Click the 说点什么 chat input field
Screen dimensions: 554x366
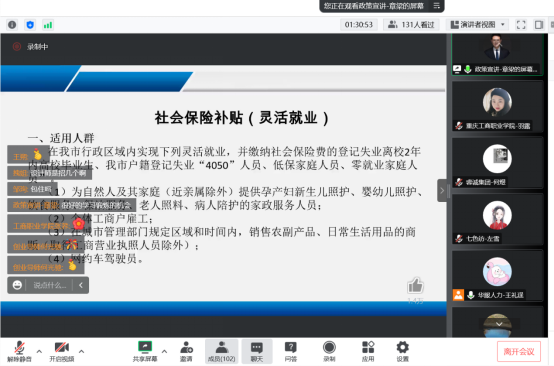click(50, 285)
